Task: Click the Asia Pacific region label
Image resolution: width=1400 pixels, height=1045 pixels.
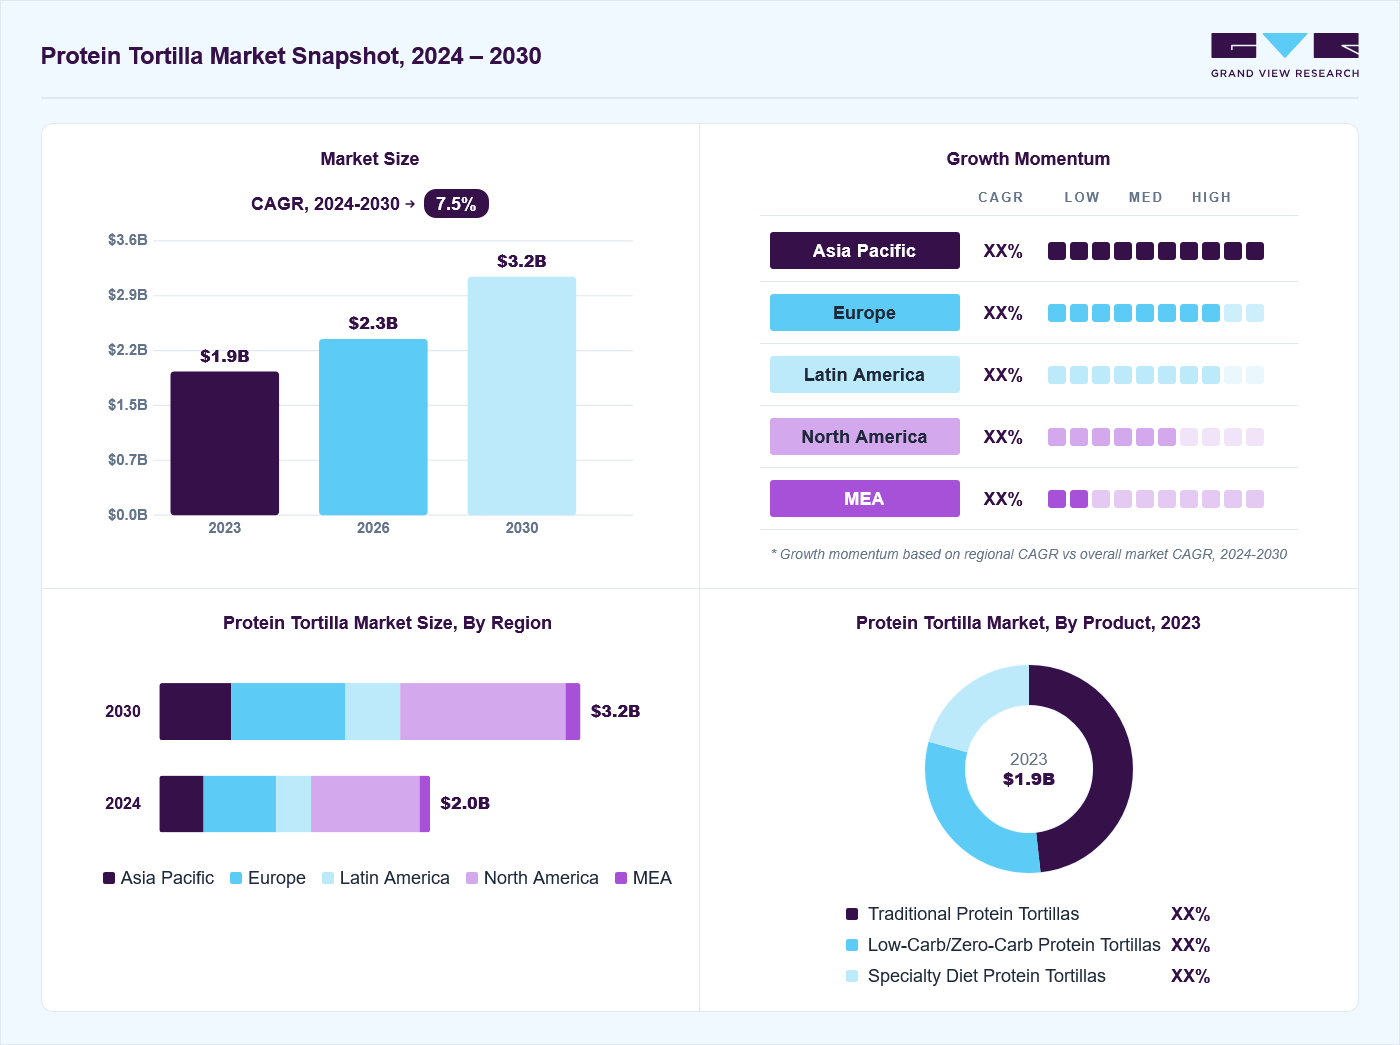Action: coord(865,251)
